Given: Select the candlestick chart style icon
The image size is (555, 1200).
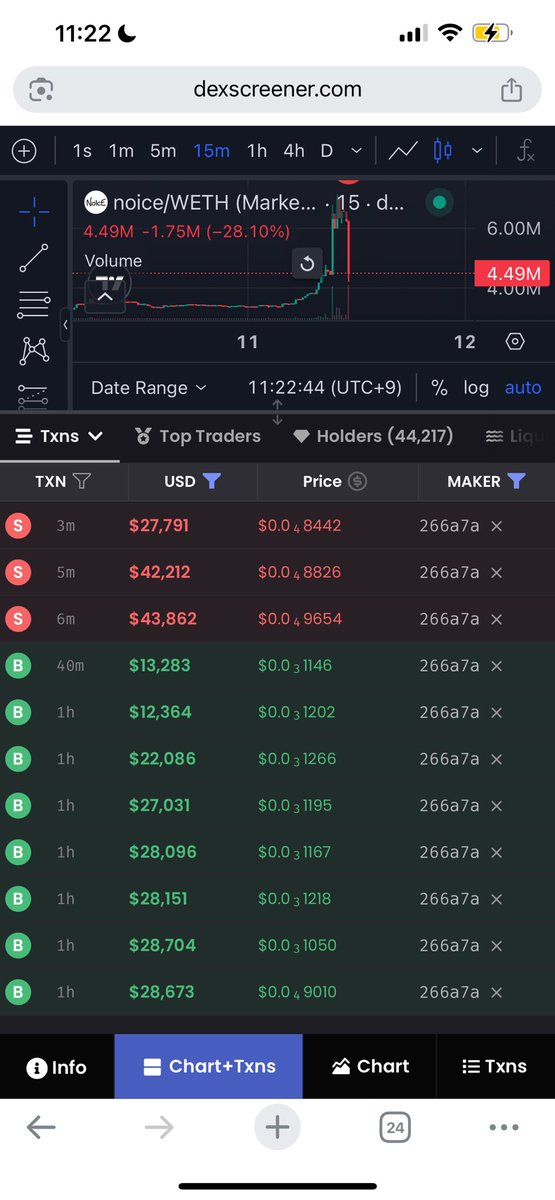Looking at the screenshot, I should pos(443,151).
